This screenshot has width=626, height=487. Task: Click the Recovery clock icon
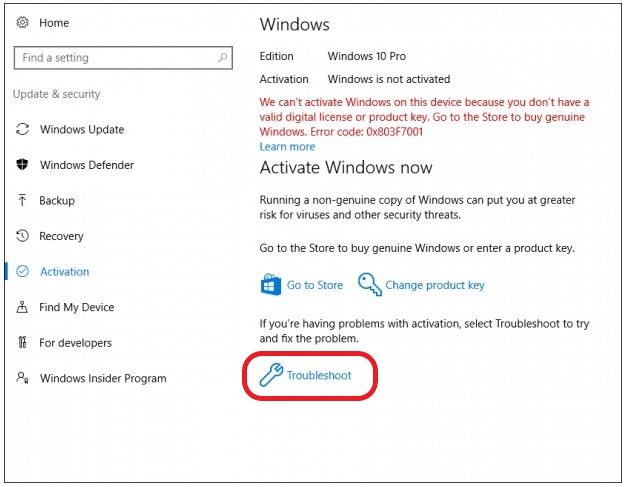(x=22, y=236)
